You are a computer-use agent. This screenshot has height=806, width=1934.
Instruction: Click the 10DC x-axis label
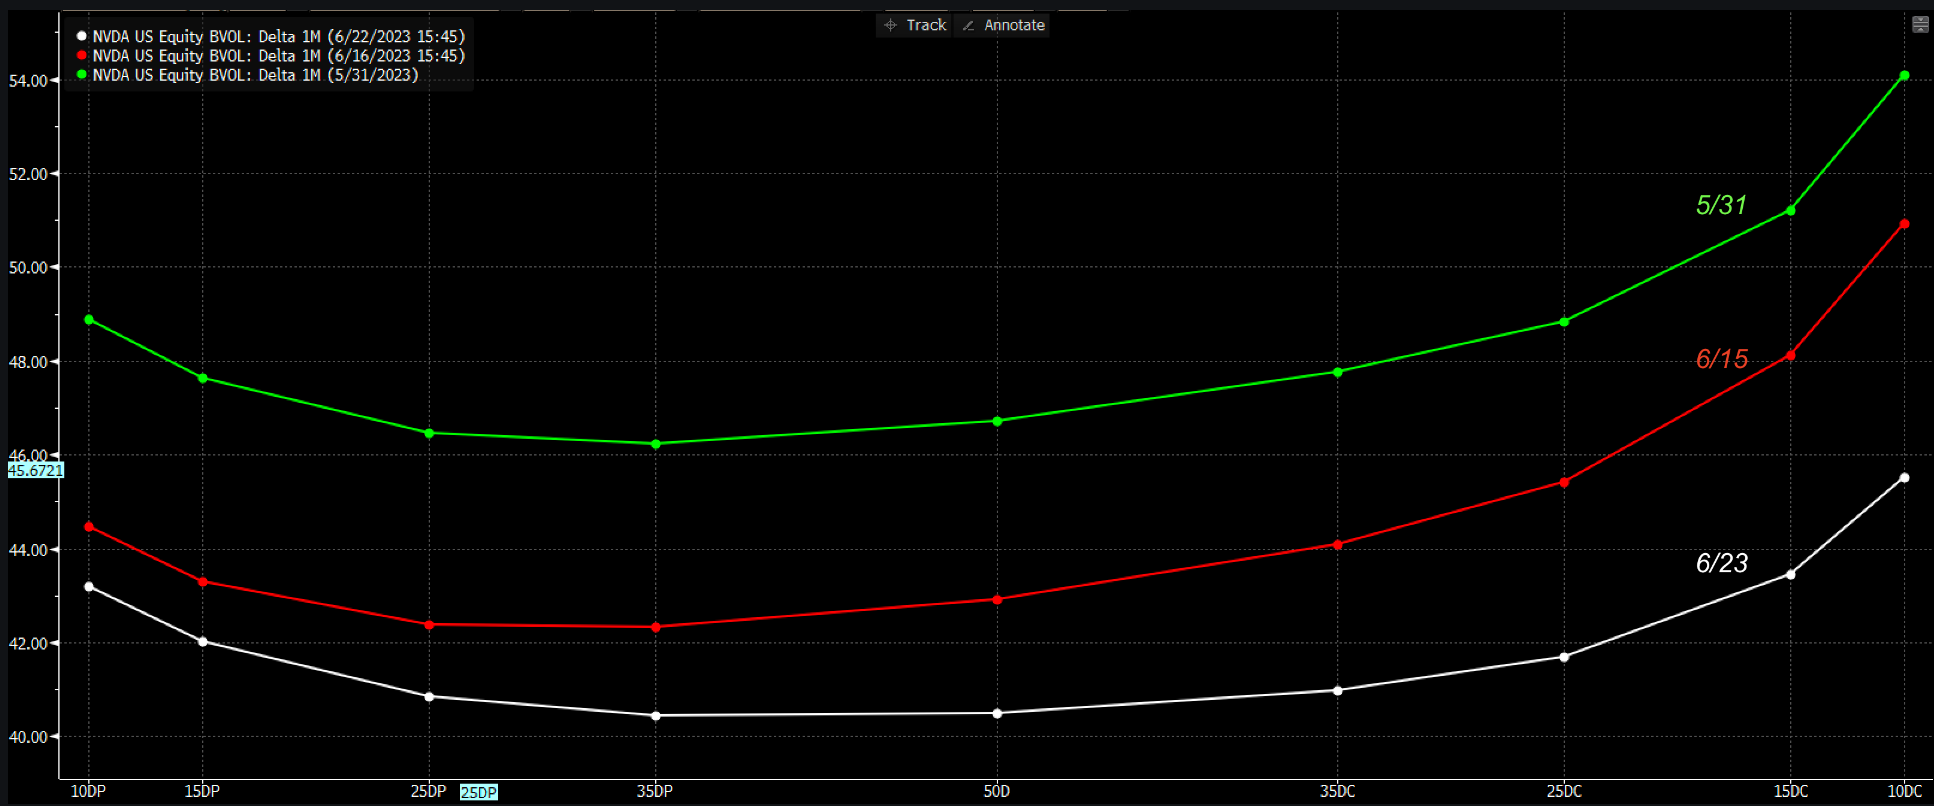pyautogui.click(x=1904, y=791)
